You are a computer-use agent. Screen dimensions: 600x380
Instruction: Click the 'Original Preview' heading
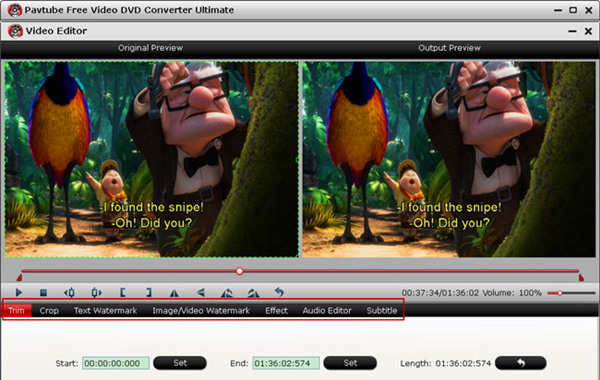(150, 48)
